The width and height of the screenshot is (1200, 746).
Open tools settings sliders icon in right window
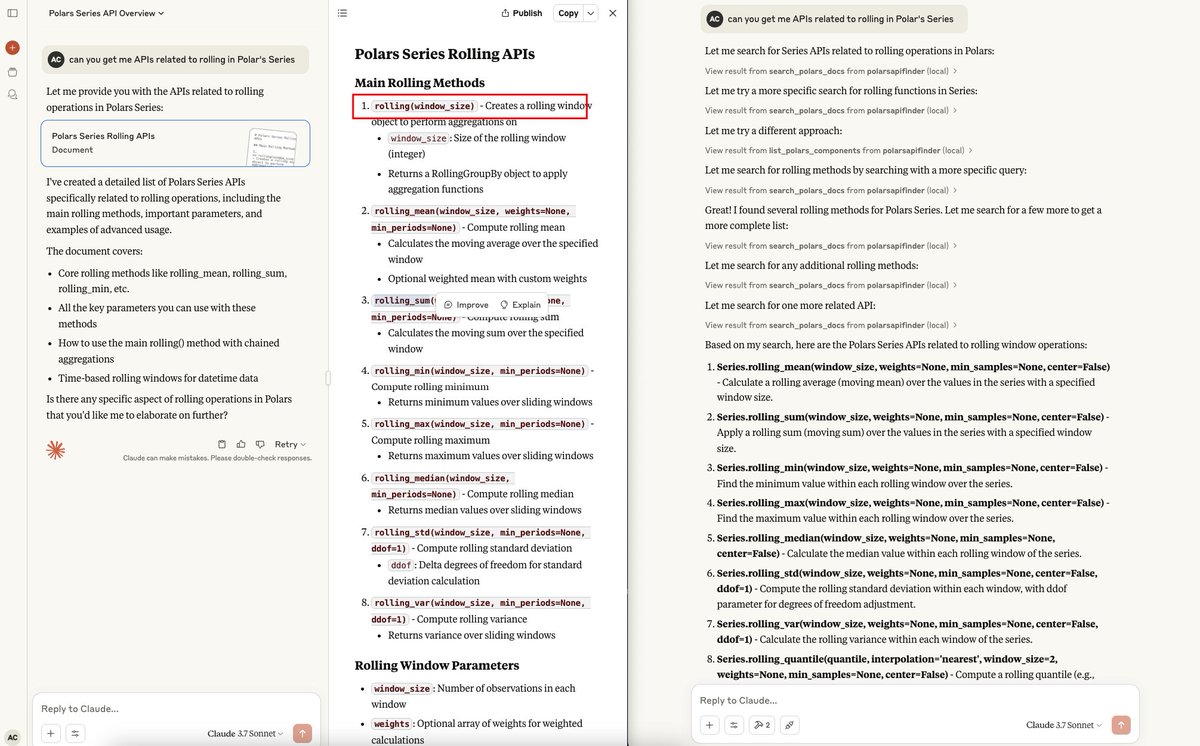click(734, 725)
